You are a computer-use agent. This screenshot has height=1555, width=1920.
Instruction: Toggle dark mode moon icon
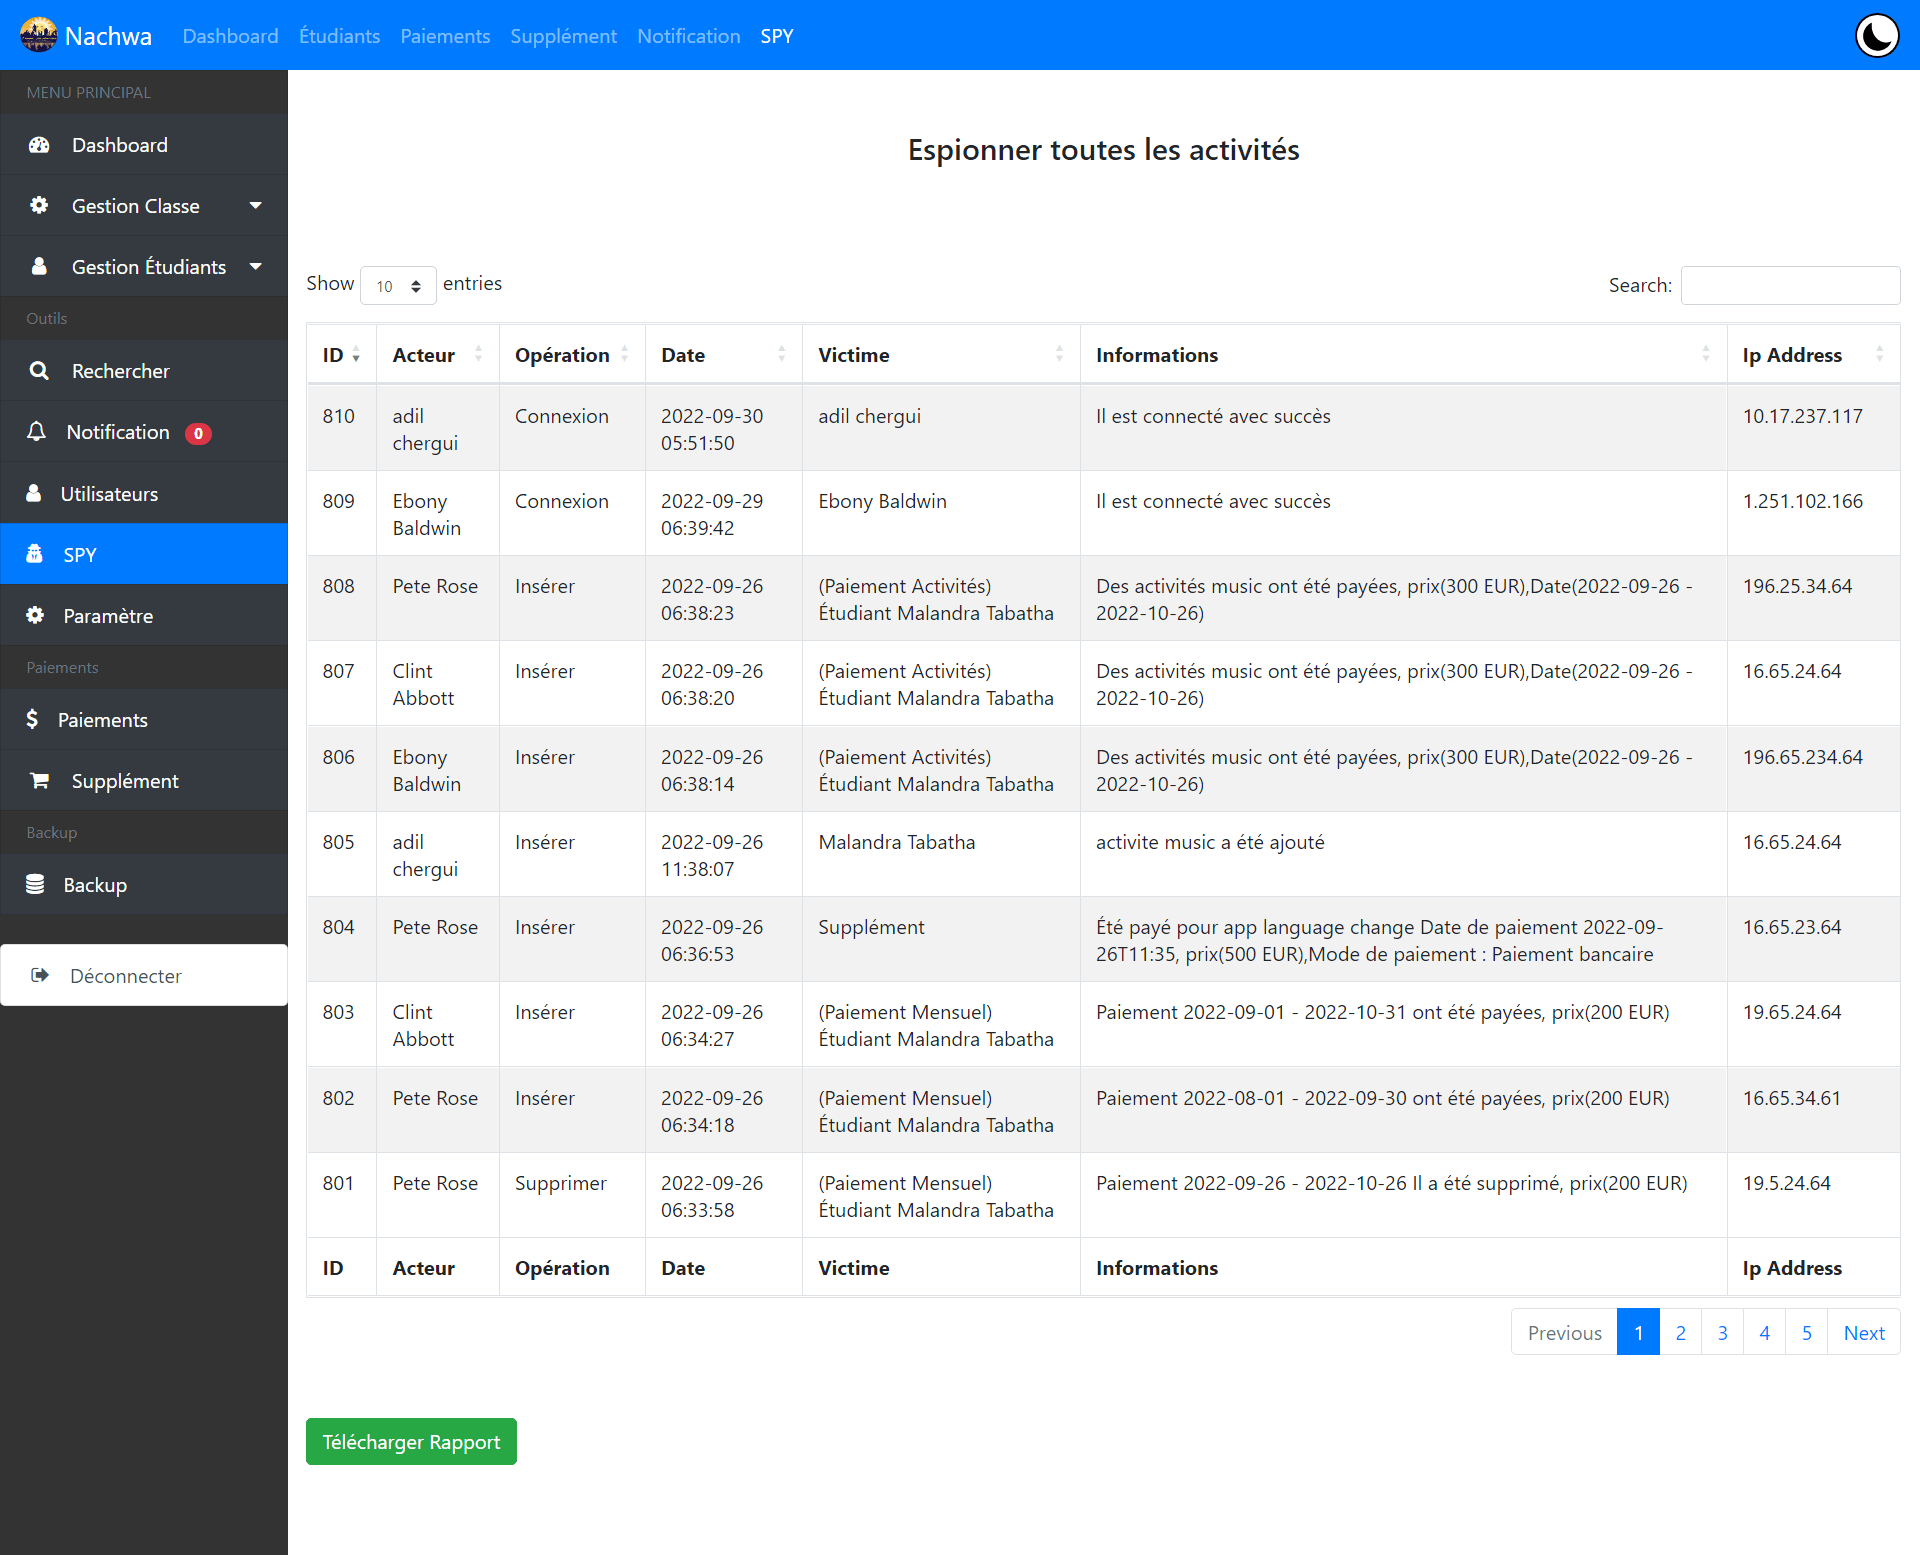[1877, 36]
